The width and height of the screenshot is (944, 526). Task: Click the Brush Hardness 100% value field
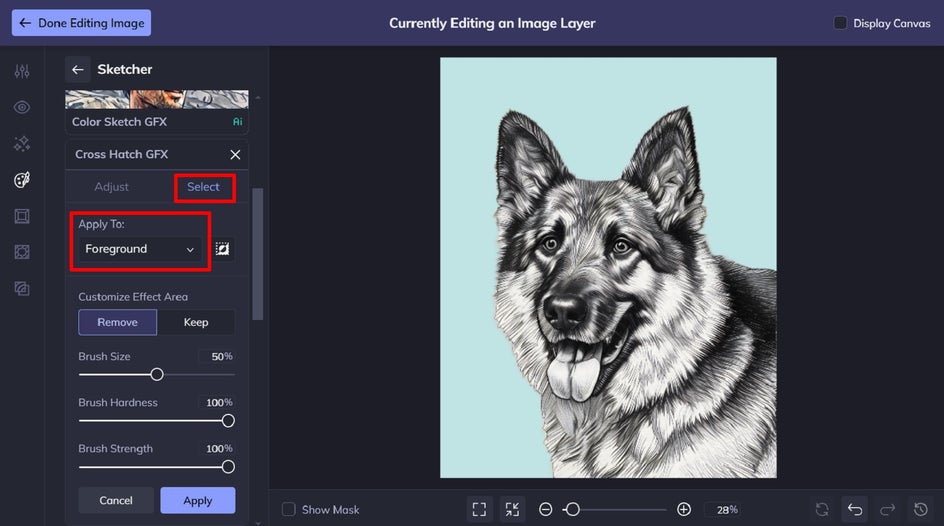217,403
